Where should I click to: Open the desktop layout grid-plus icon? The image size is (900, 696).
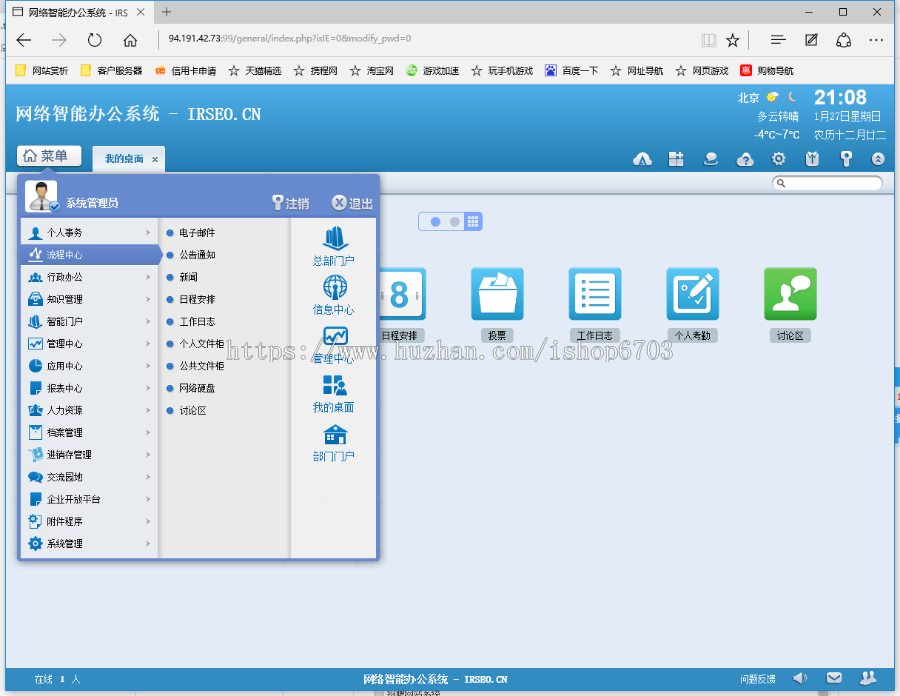tap(676, 159)
